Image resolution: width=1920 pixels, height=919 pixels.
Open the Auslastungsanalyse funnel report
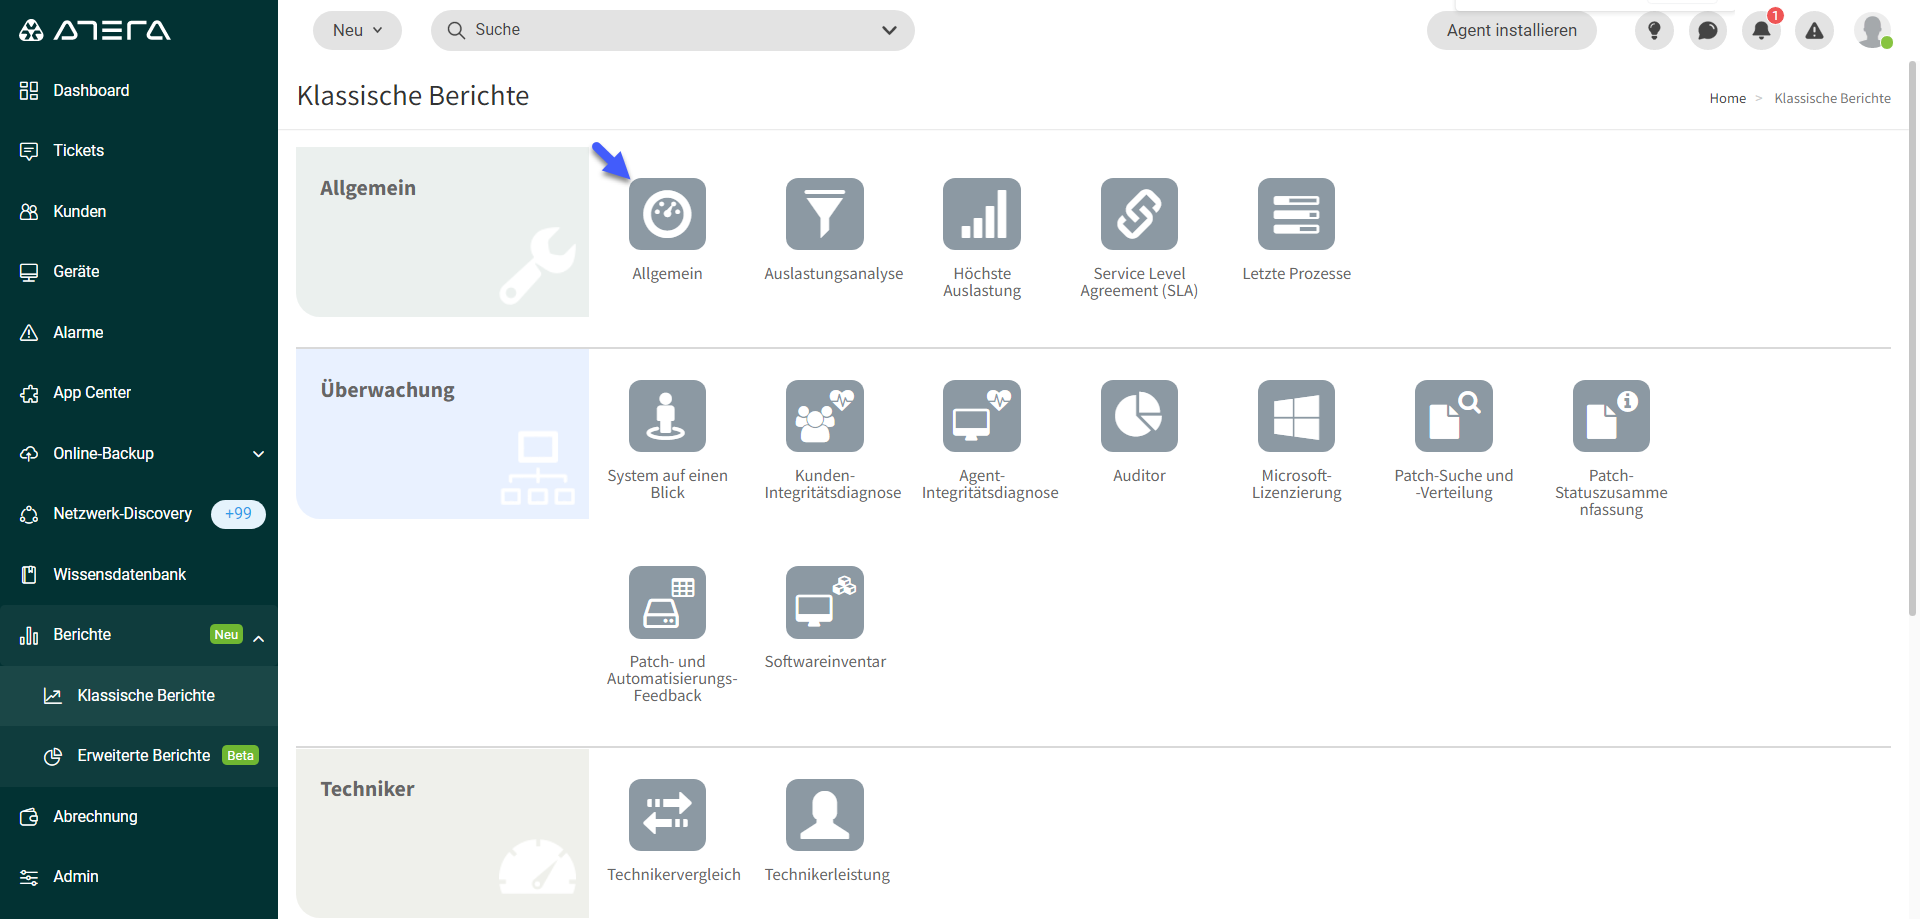click(x=824, y=214)
